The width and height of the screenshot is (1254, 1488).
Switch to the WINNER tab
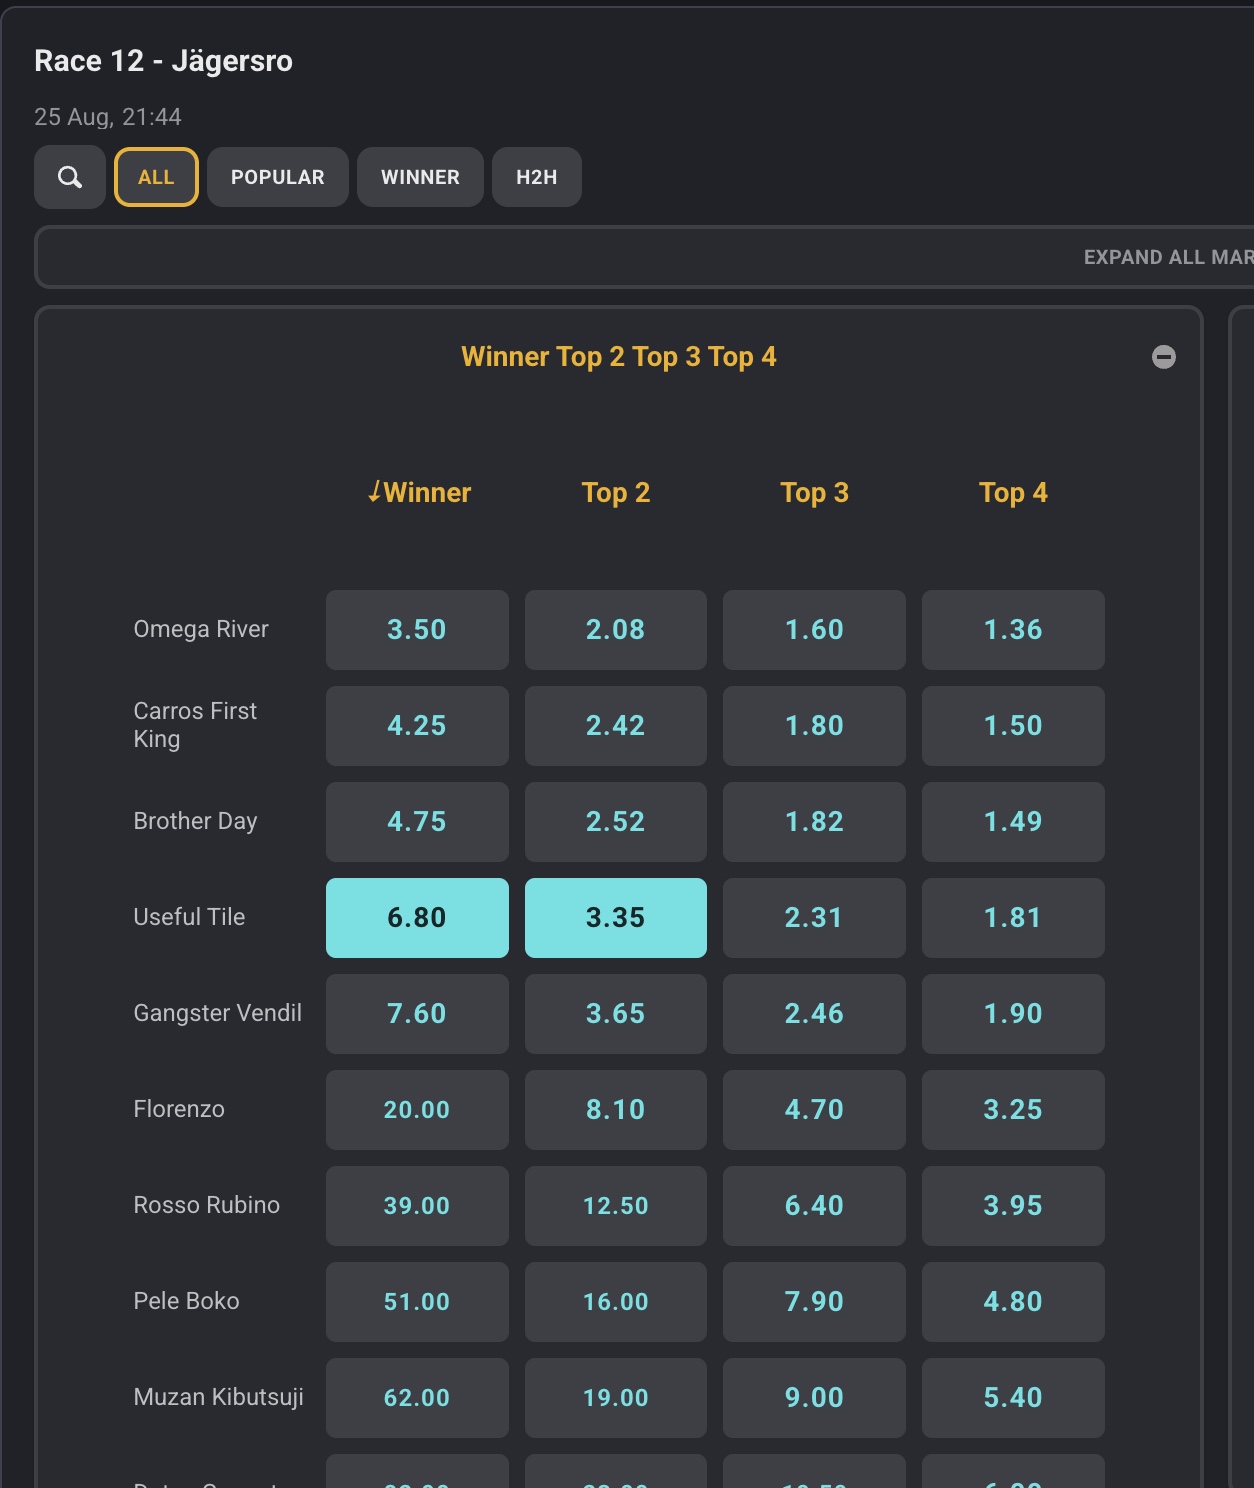[420, 177]
